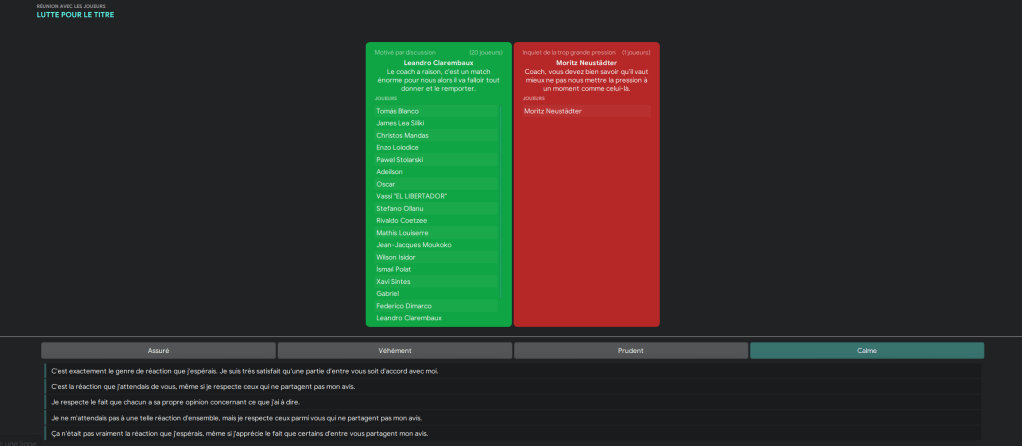
Task: Click James Lea Siliki in the player list
Action: tap(400, 123)
